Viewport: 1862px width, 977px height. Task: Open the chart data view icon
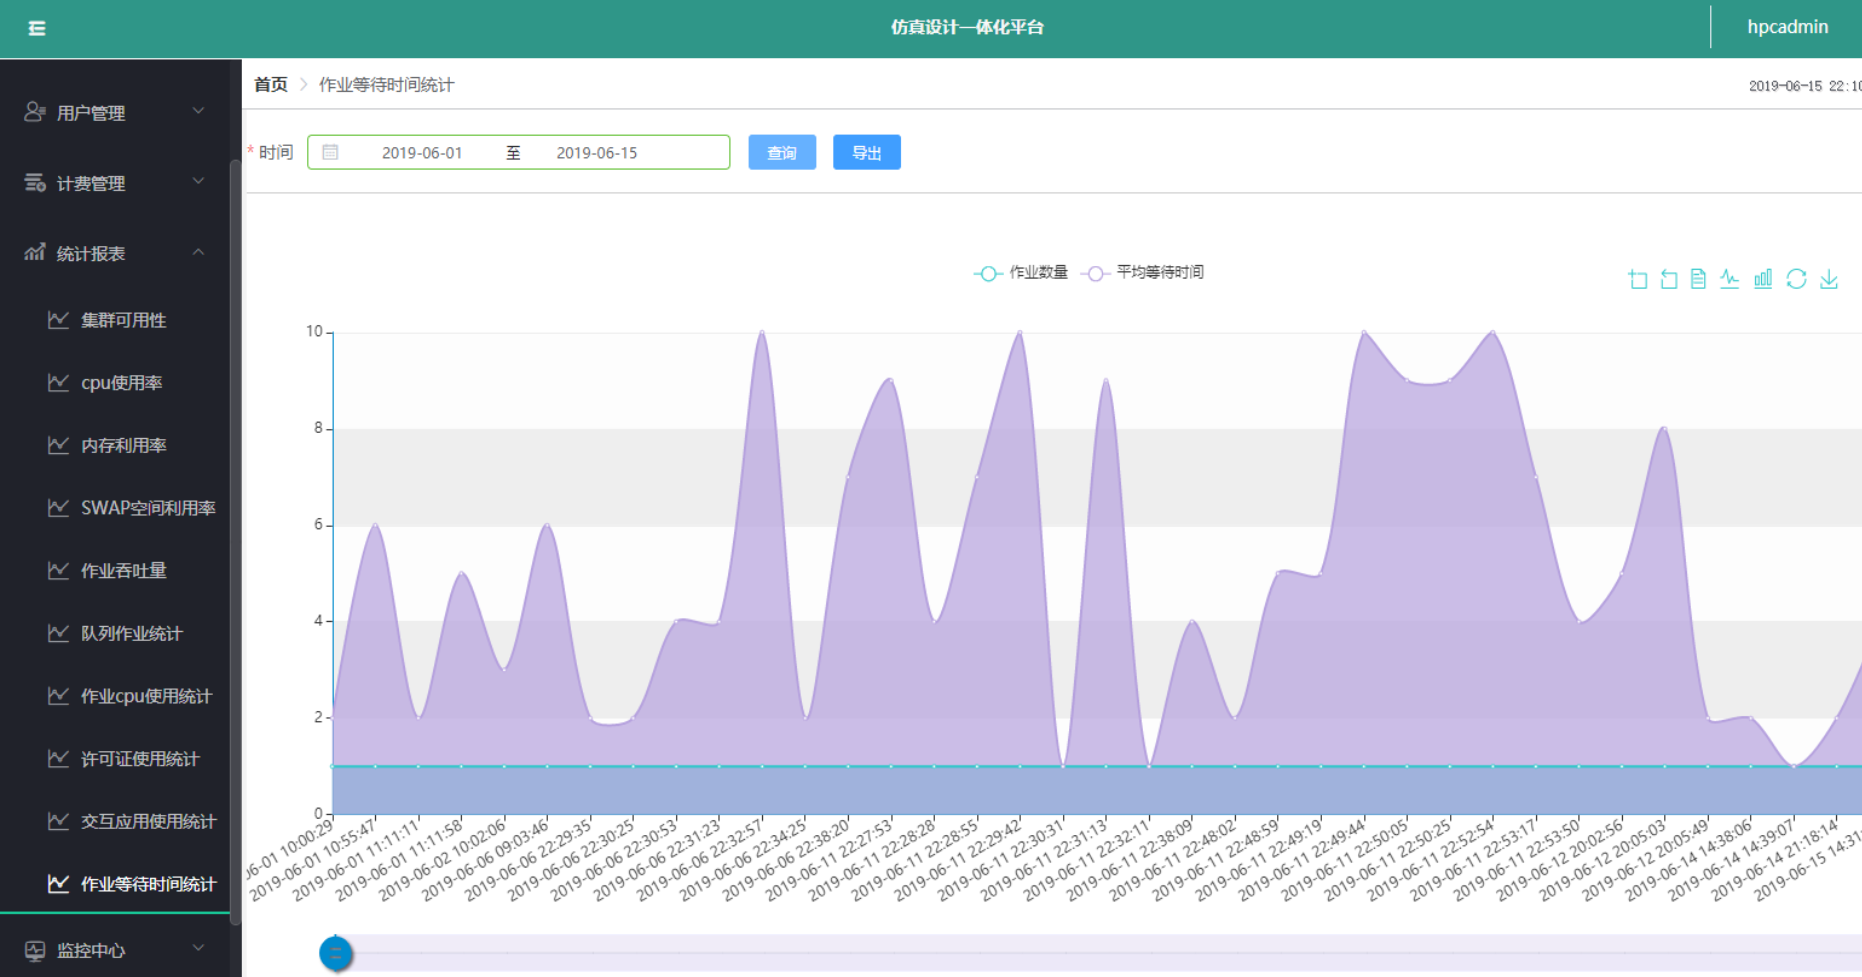(x=1698, y=279)
